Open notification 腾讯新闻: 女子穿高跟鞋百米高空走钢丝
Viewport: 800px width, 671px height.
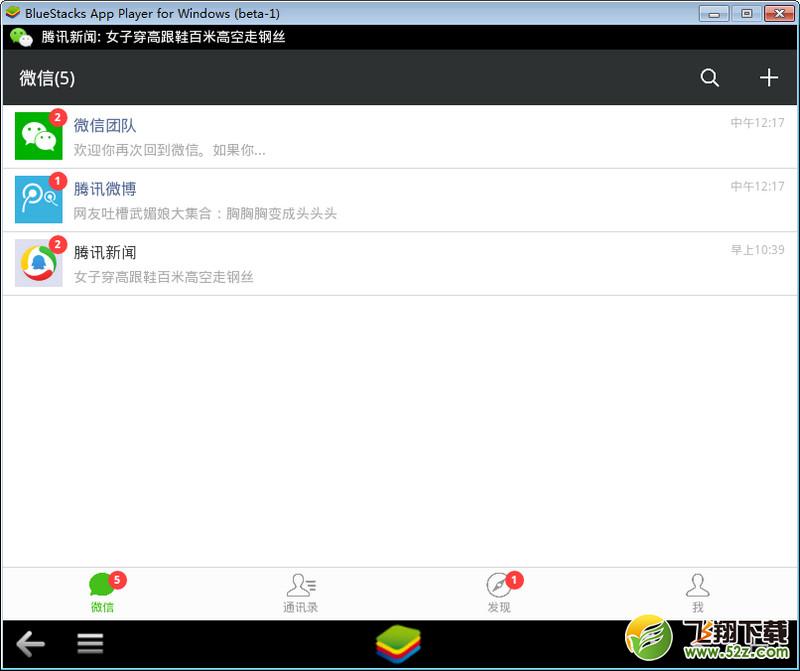point(163,37)
